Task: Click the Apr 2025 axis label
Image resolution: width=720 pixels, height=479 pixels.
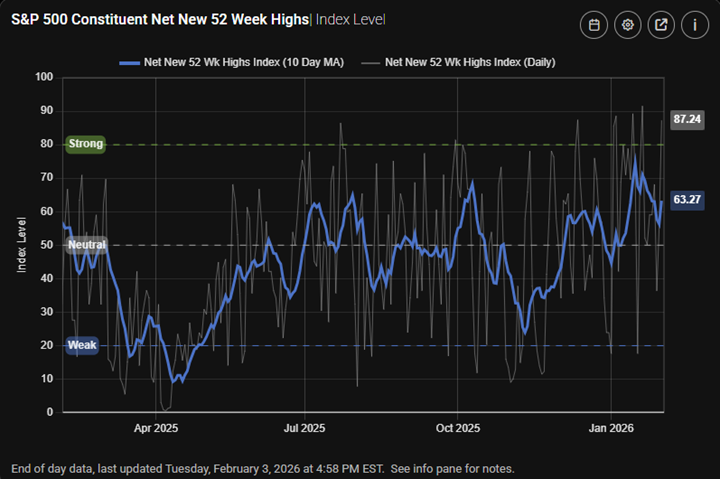Action: [156, 428]
